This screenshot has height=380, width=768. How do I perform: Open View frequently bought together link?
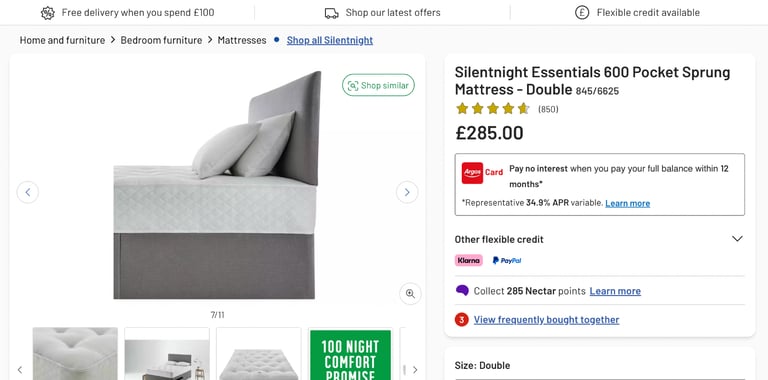tap(546, 320)
